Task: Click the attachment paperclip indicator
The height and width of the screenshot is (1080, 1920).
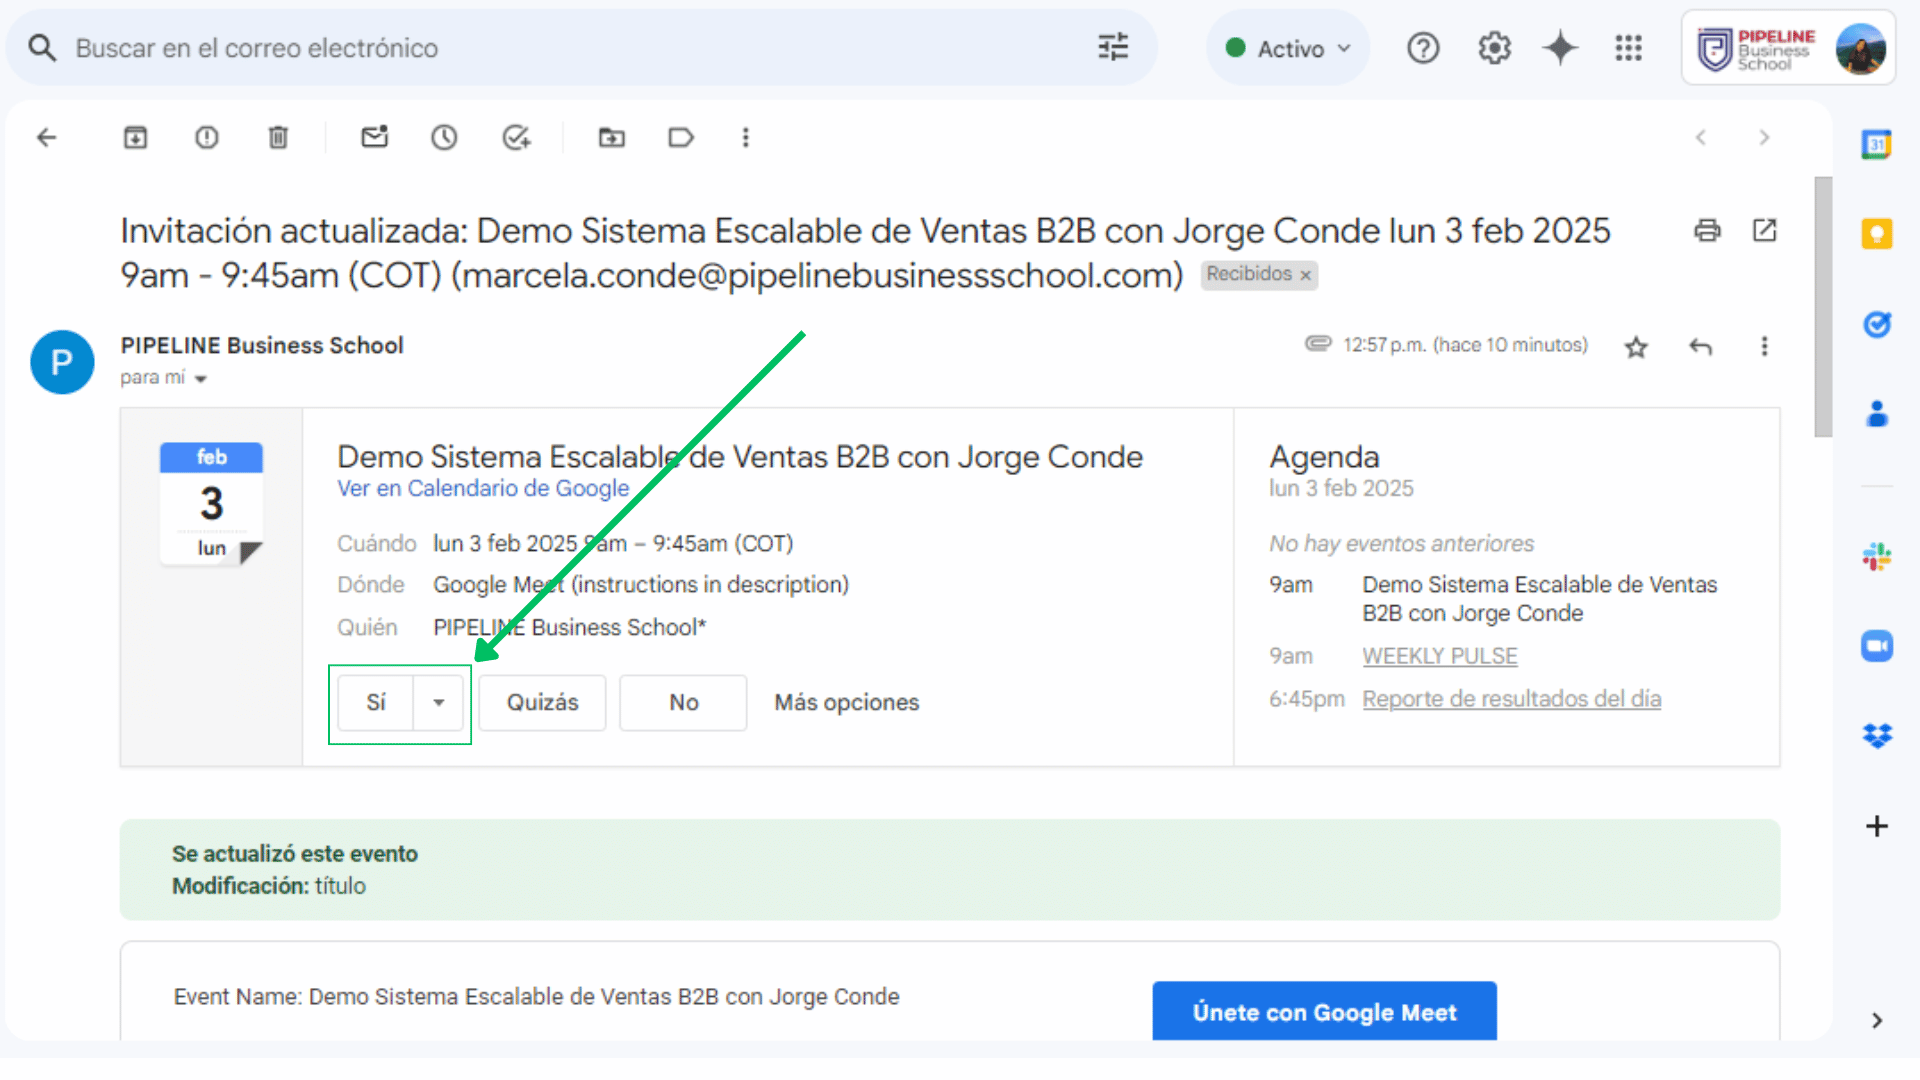Action: click(1318, 344)
